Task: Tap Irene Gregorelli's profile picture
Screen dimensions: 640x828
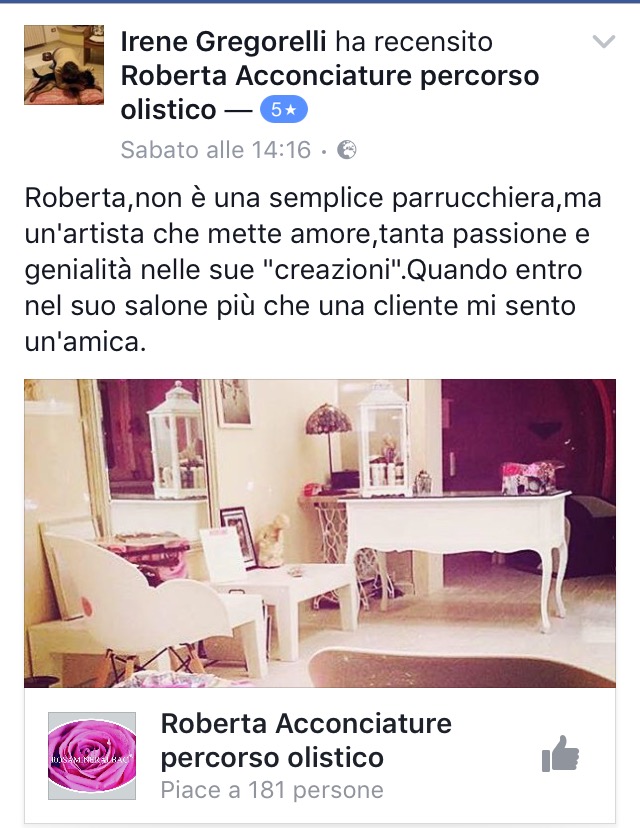Action: point(64,64)
